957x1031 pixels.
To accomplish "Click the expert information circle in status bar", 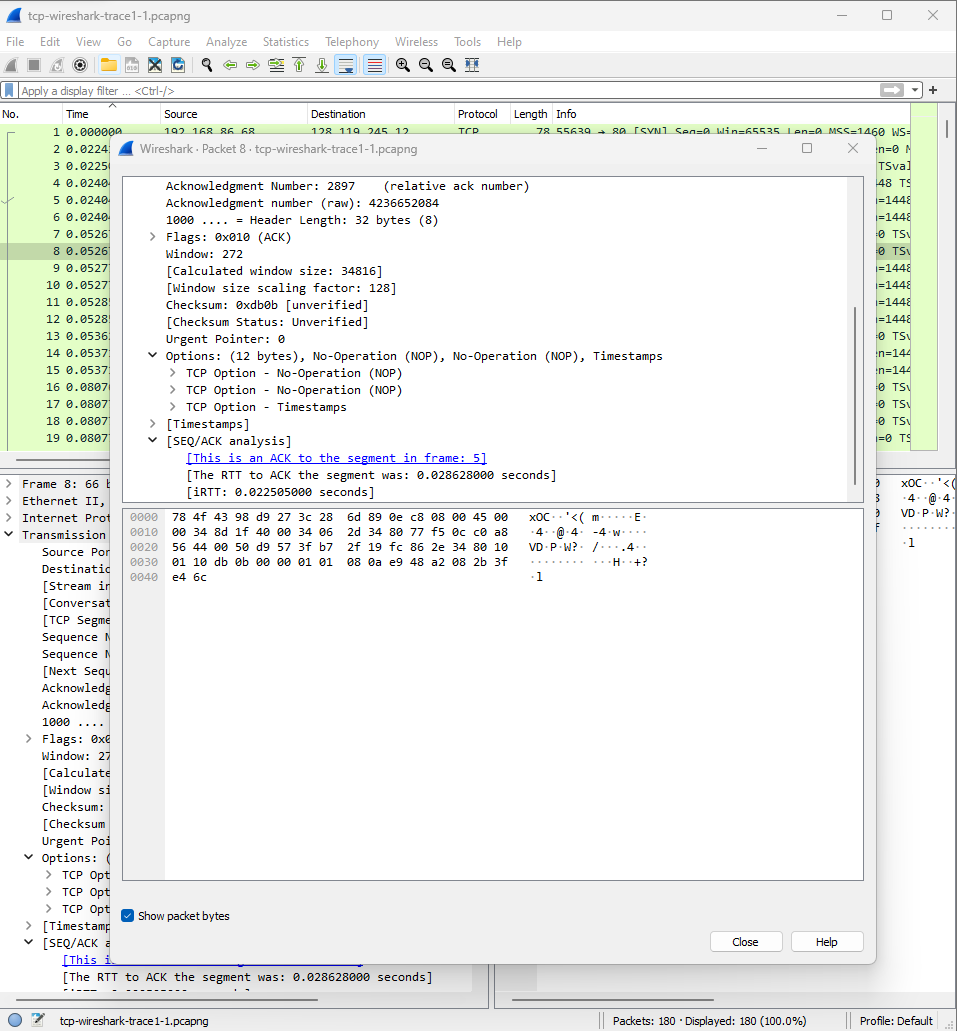I will [x=15, y=1020].
